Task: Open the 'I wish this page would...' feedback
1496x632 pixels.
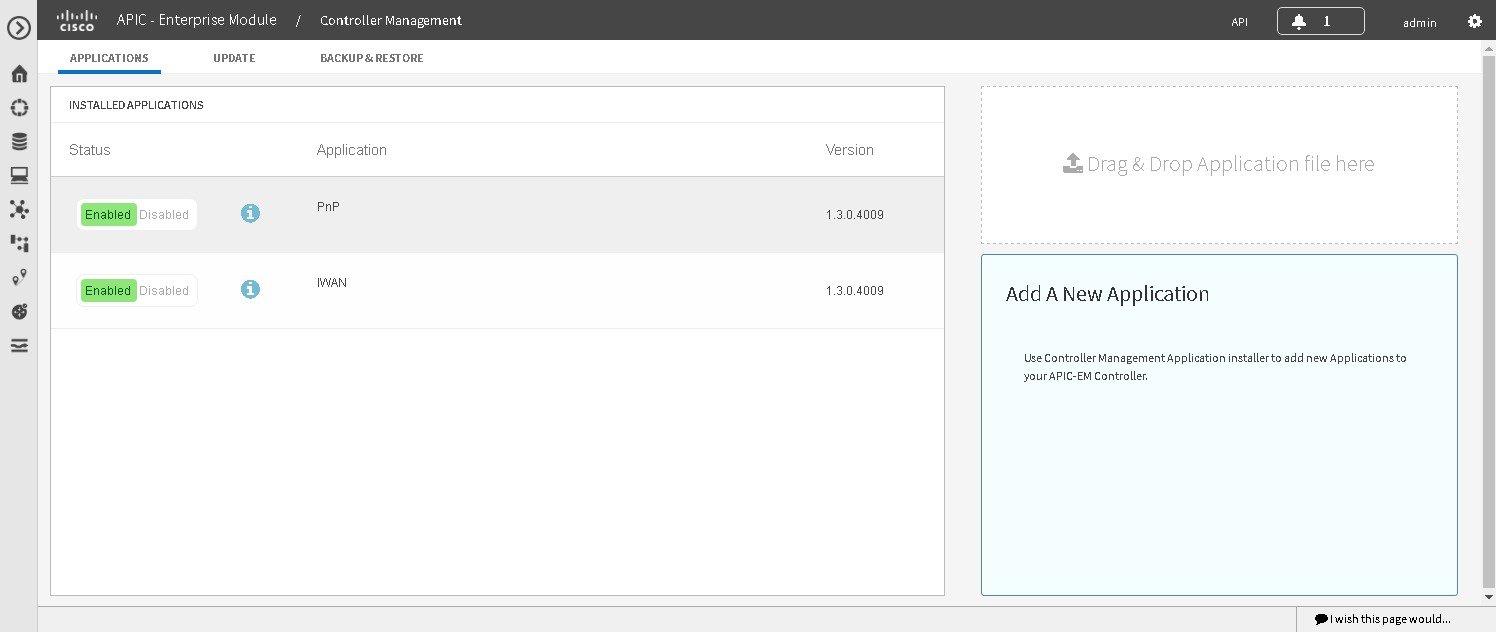Action: click(x=1381, y=618)
